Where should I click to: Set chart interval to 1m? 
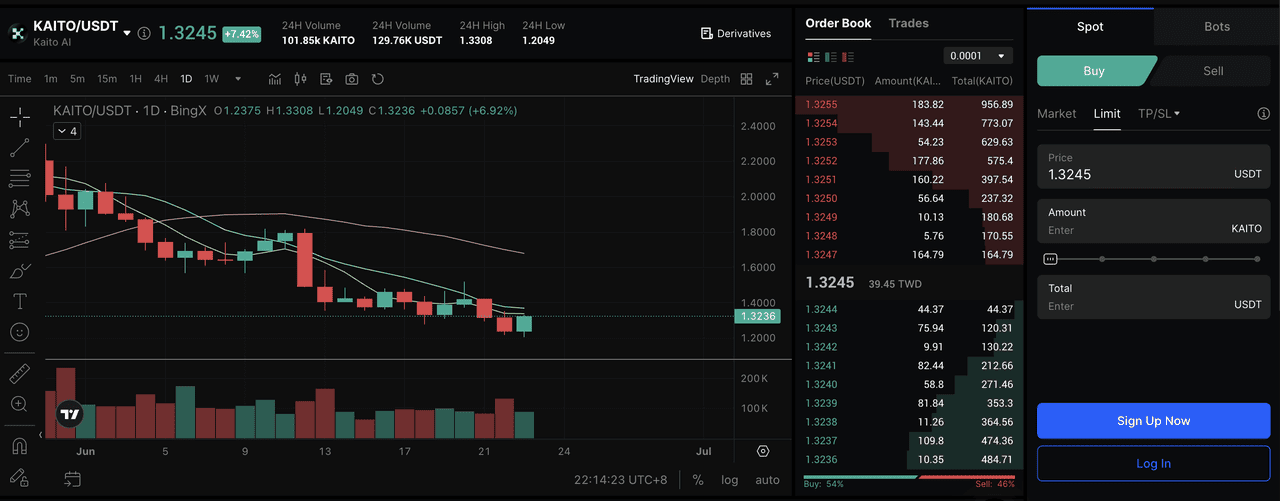51,79
